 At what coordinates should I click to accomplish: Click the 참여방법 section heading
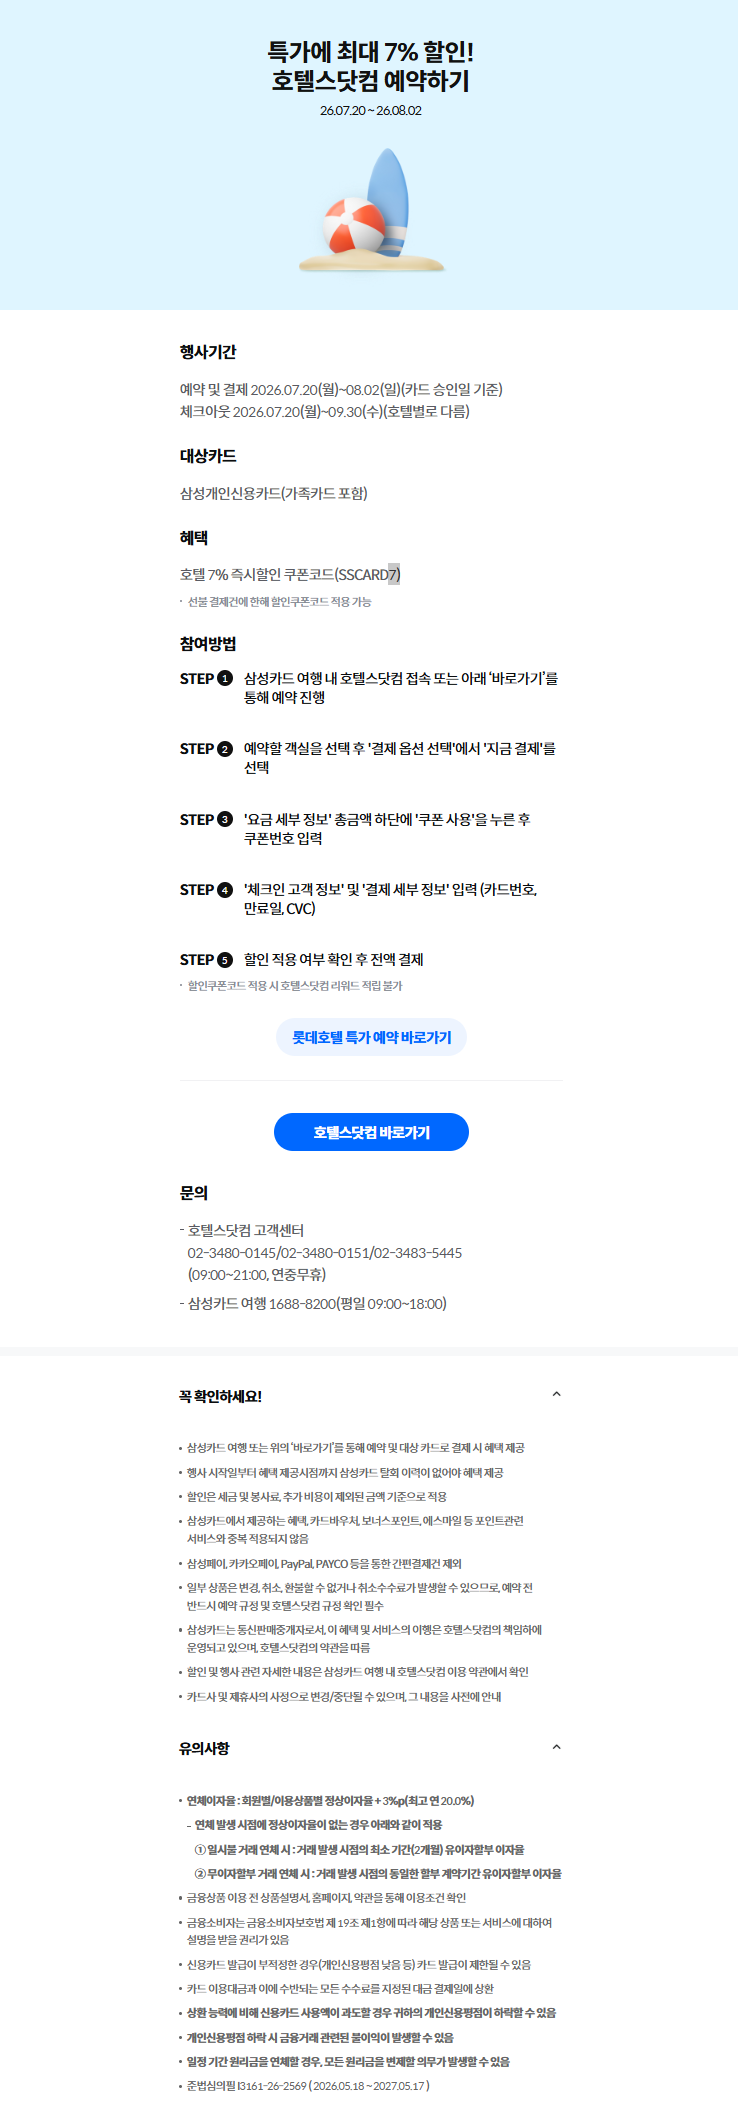point(208,644)
